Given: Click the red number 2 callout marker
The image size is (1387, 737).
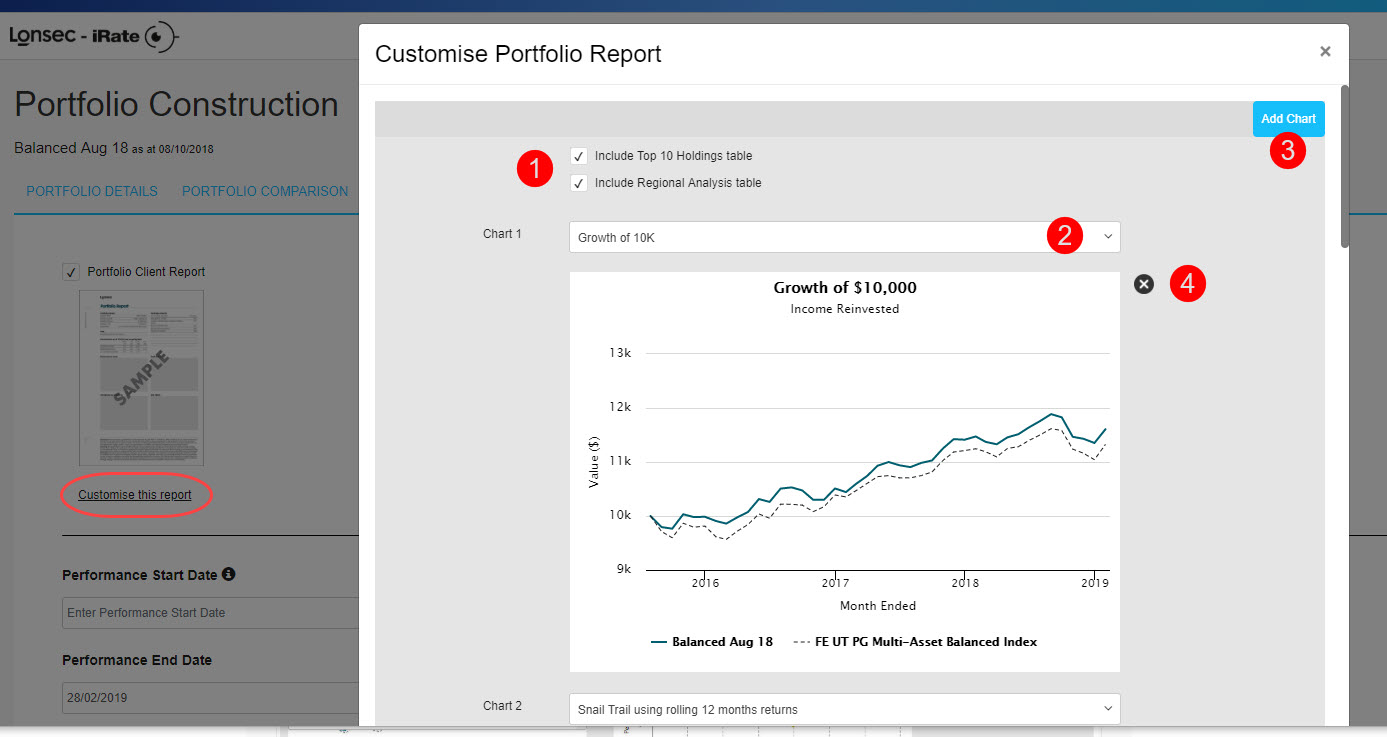Looking at the screenshot, I should (x=1065, y=236).
